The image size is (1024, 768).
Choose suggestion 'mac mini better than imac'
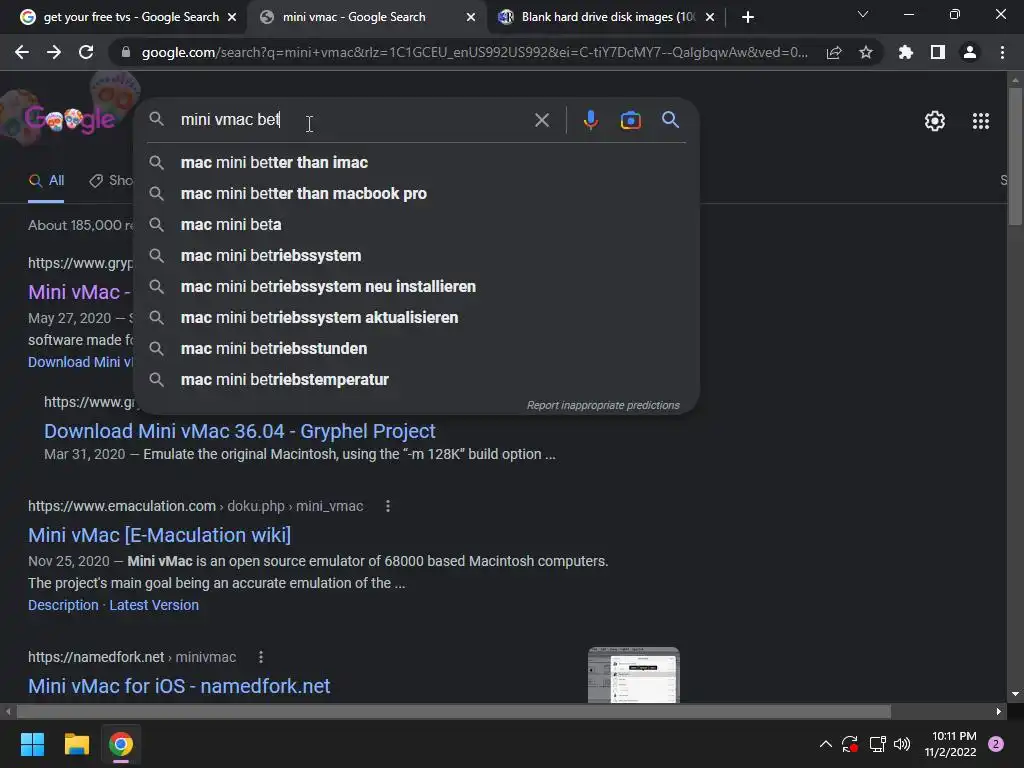[416, 163]
